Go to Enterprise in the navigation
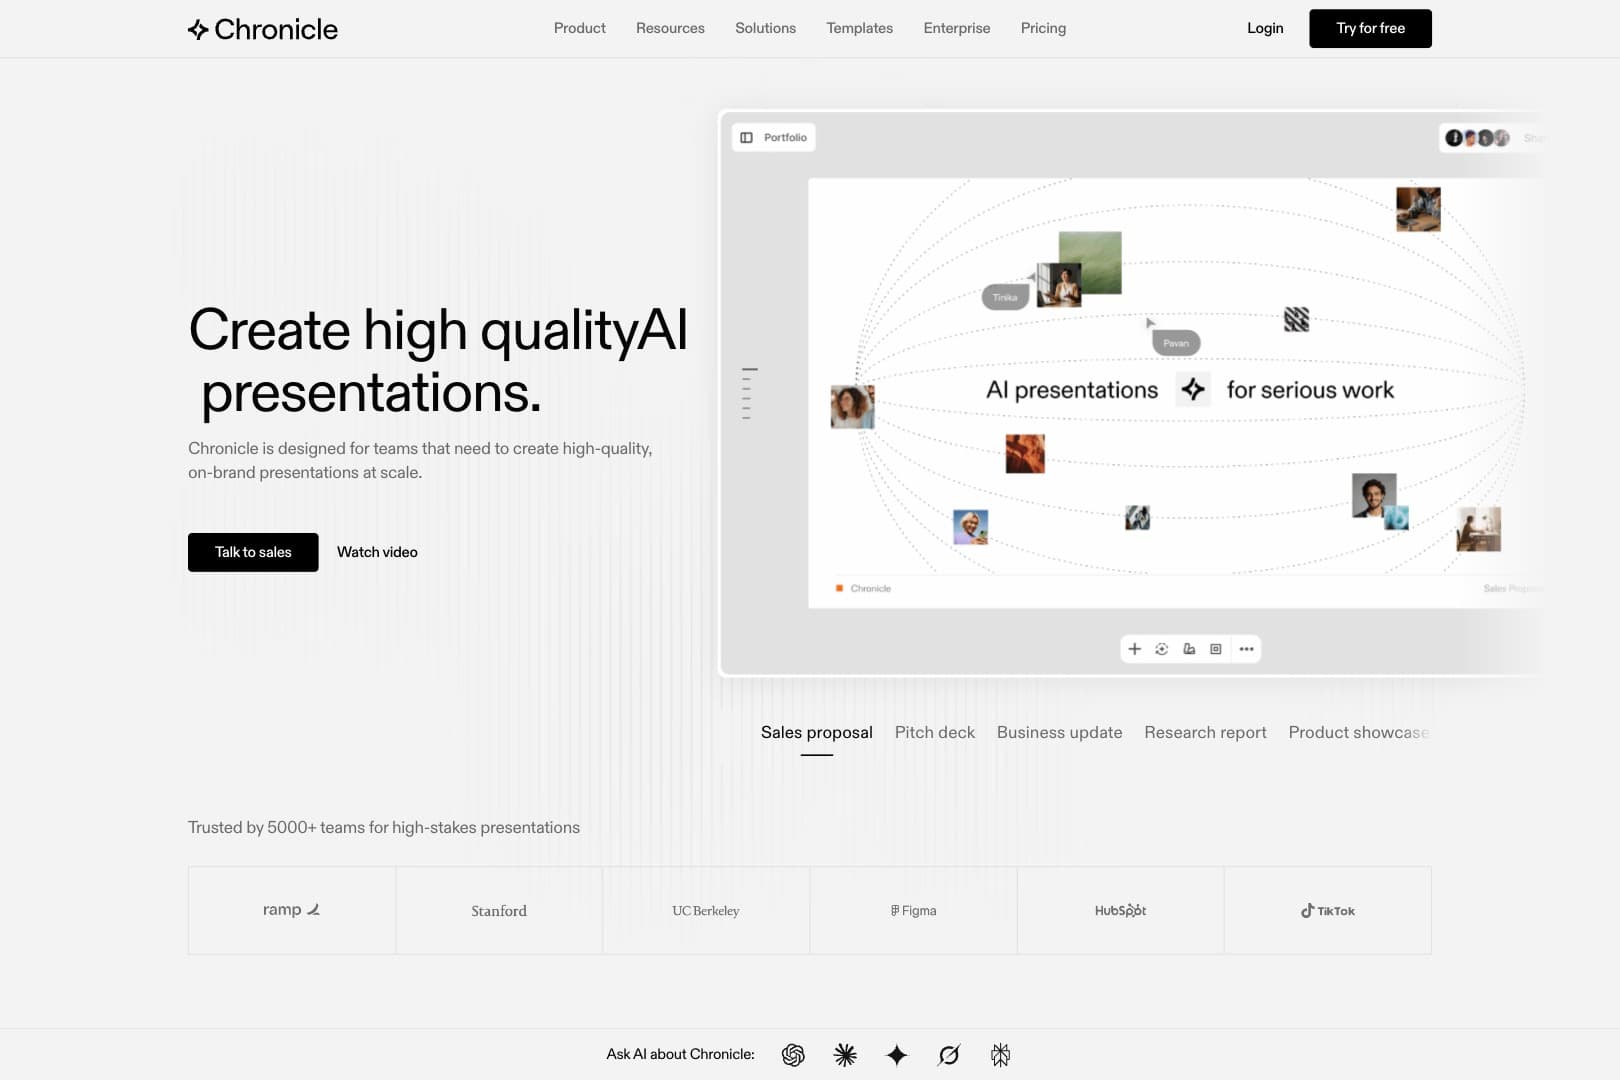The height and width of the screenshot is (1080, 1620). click(957, 28)
